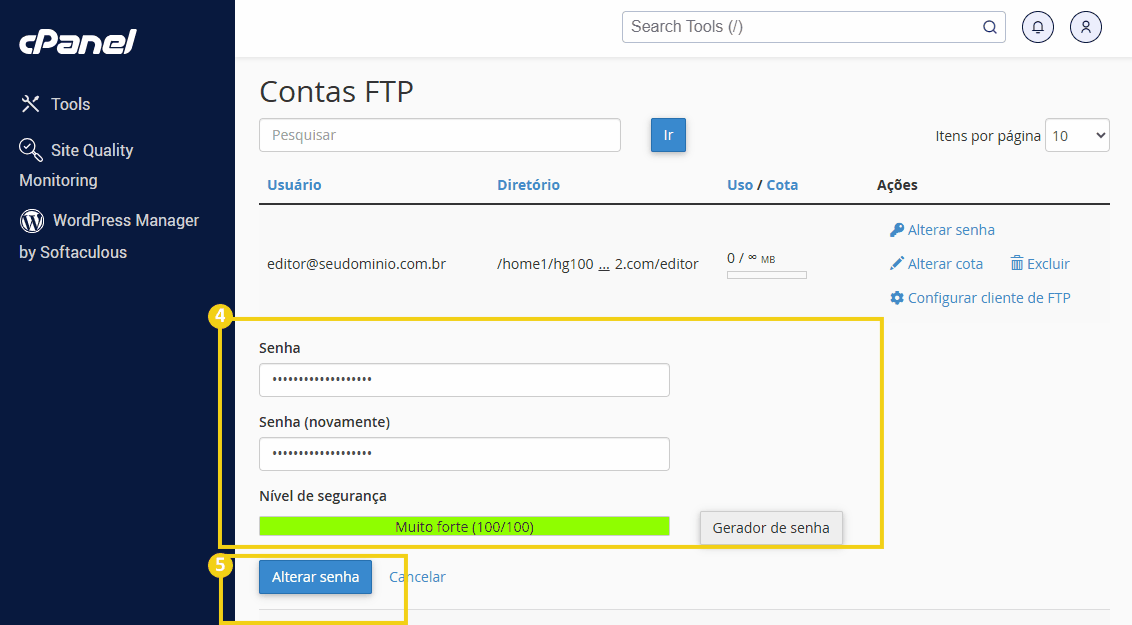Click the Contas FTP heading
Image resolution: width=1132 pixels, height=625 pixels.
click(336, 92)
